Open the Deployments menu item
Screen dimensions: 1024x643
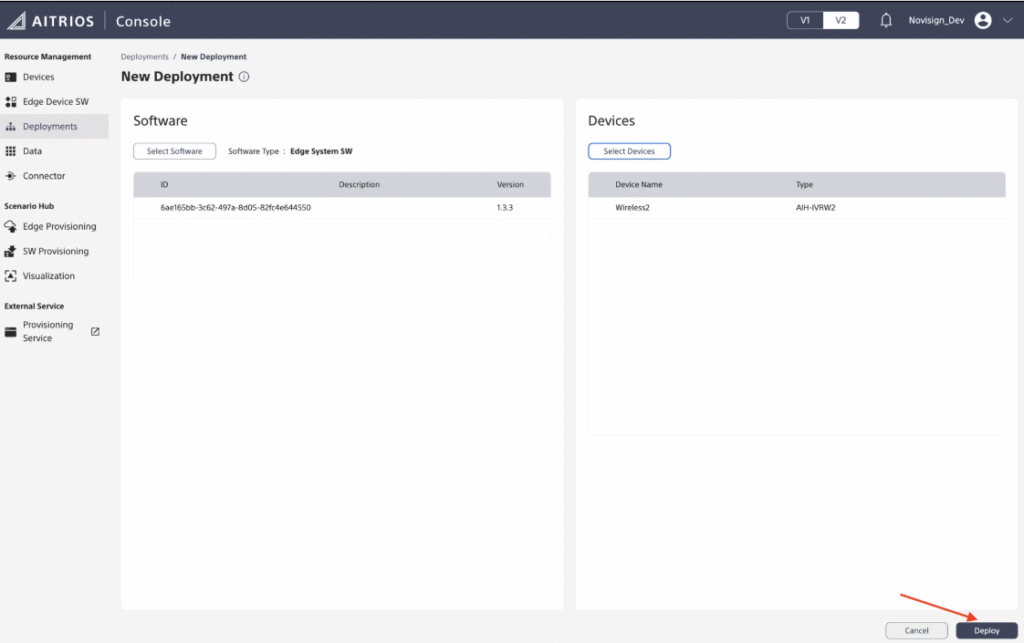click(50, 127)
